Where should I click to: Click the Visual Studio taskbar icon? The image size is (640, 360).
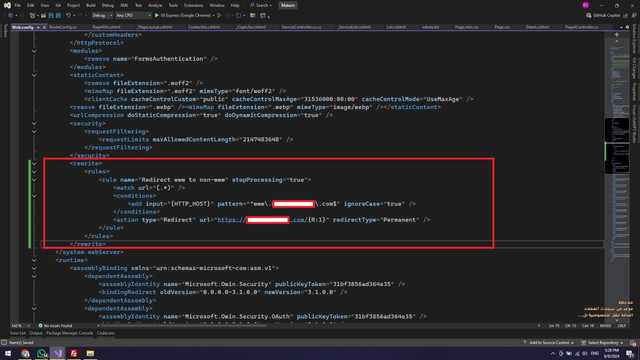click(58, 353)
